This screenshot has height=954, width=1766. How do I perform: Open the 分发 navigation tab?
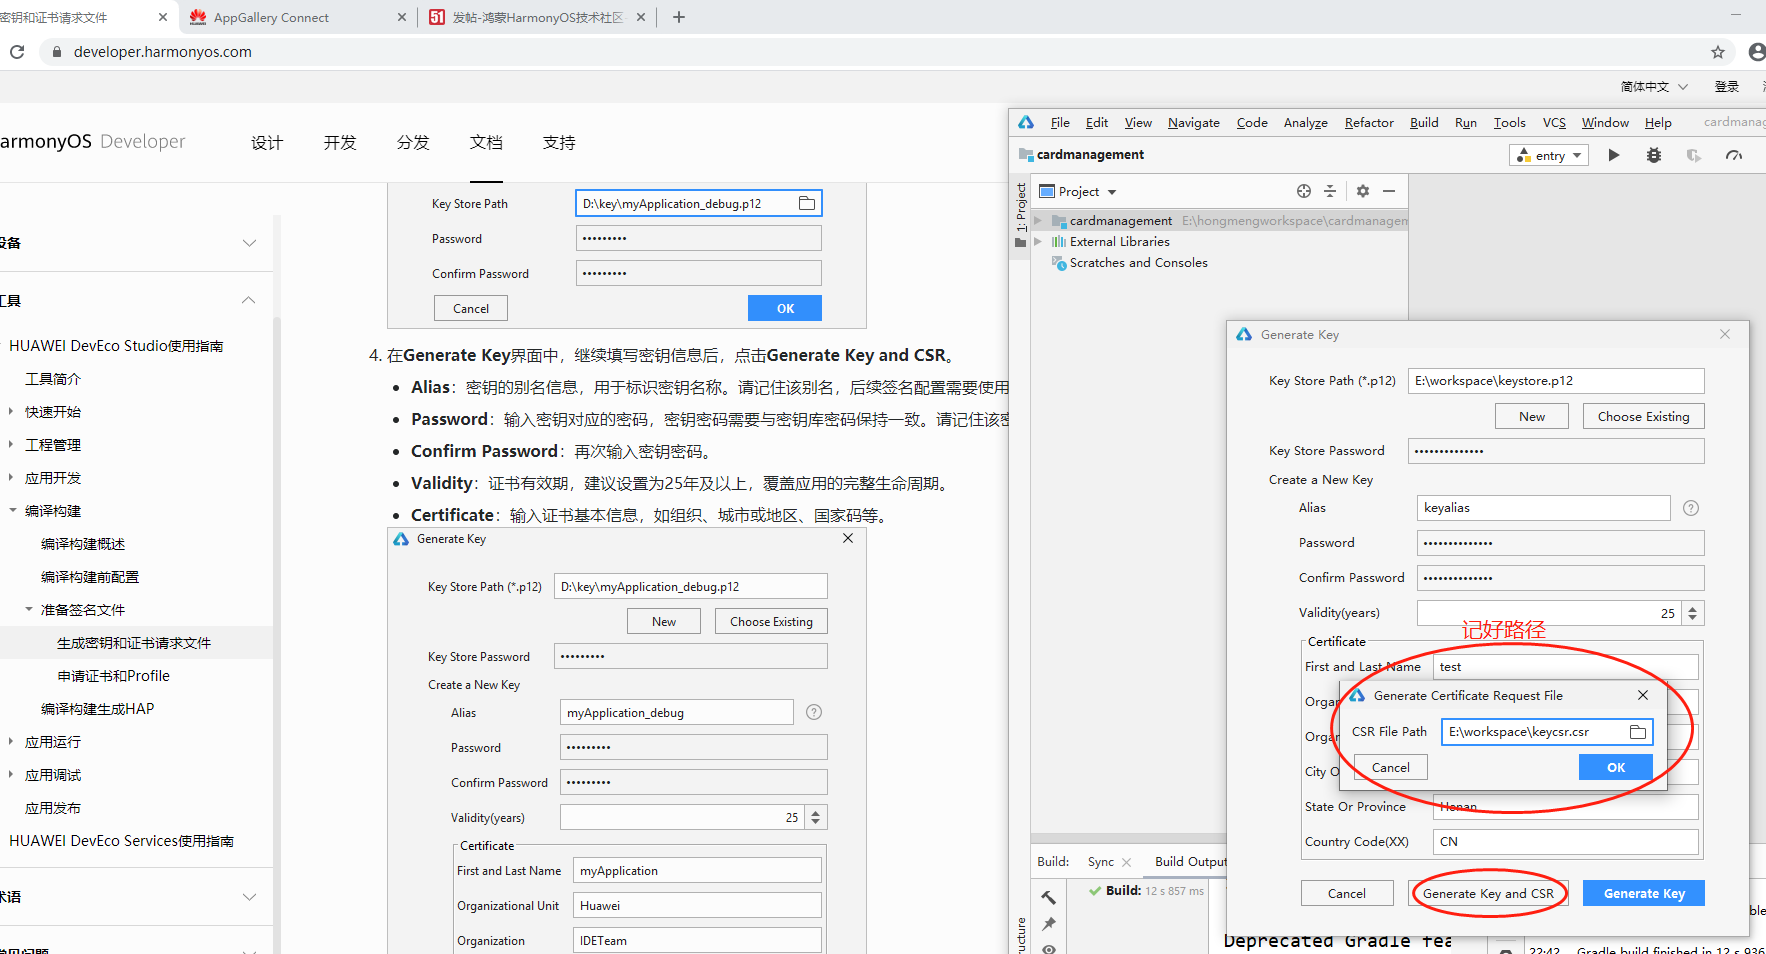(x=413, y=143)
